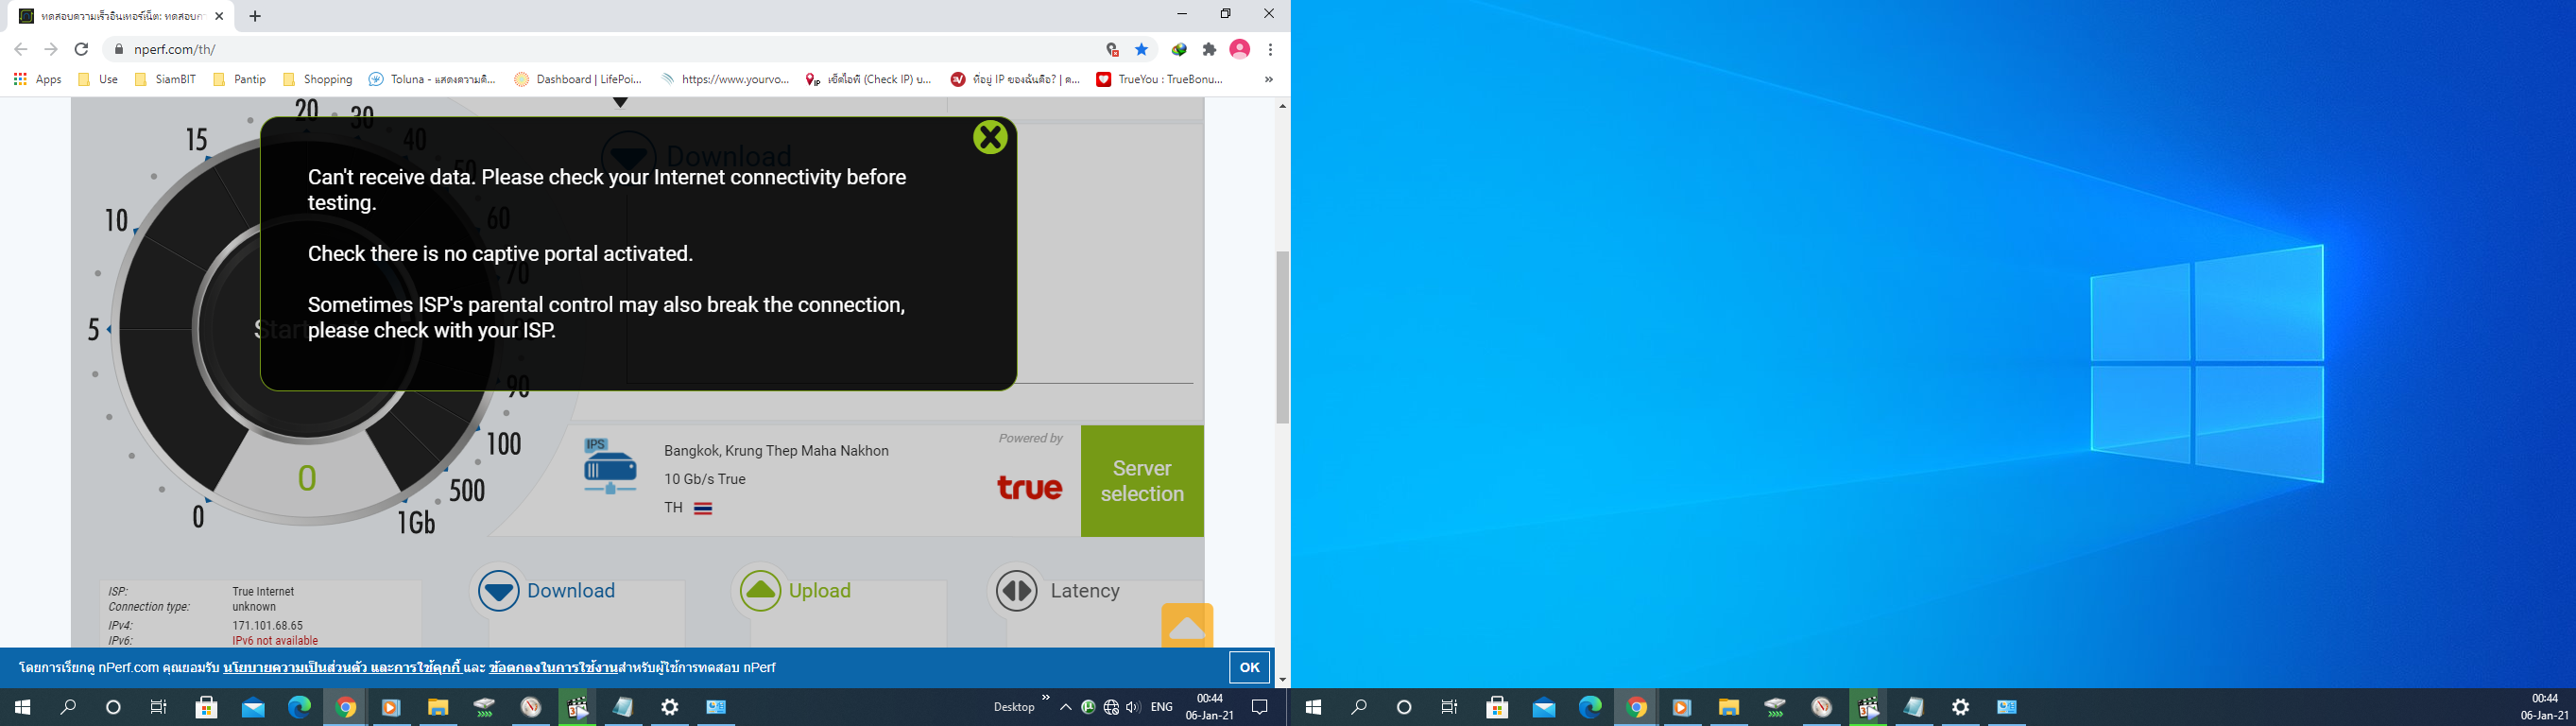The image size is (2576, 726).
Task: Click the True provider logo
Action: tap(1029, 488)
